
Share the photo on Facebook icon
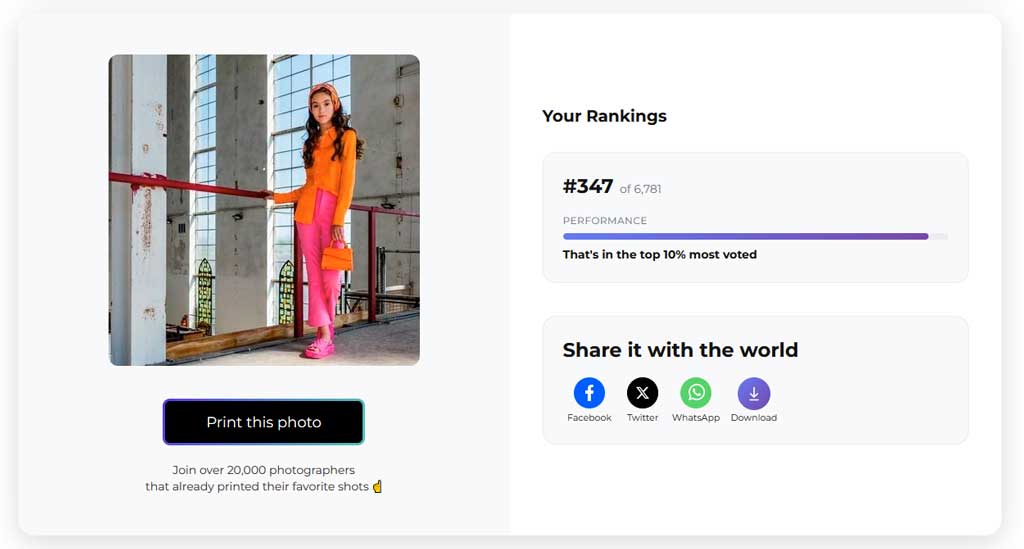point(589,393)
